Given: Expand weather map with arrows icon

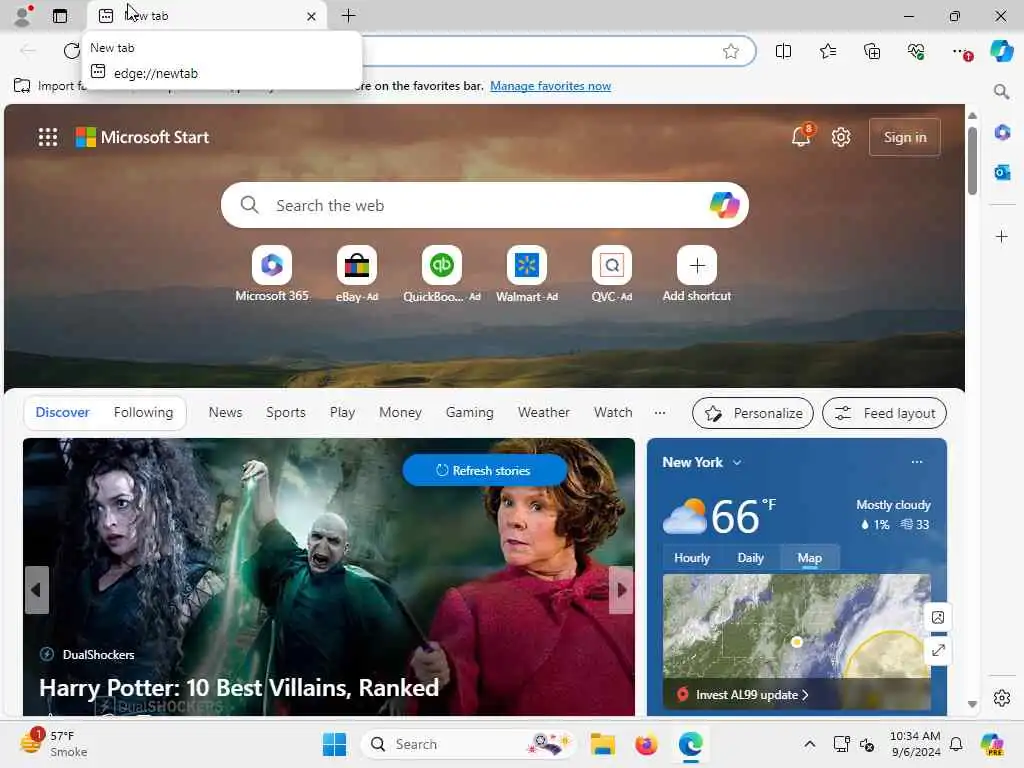Looking at the screenshot, I should (938, 650).
